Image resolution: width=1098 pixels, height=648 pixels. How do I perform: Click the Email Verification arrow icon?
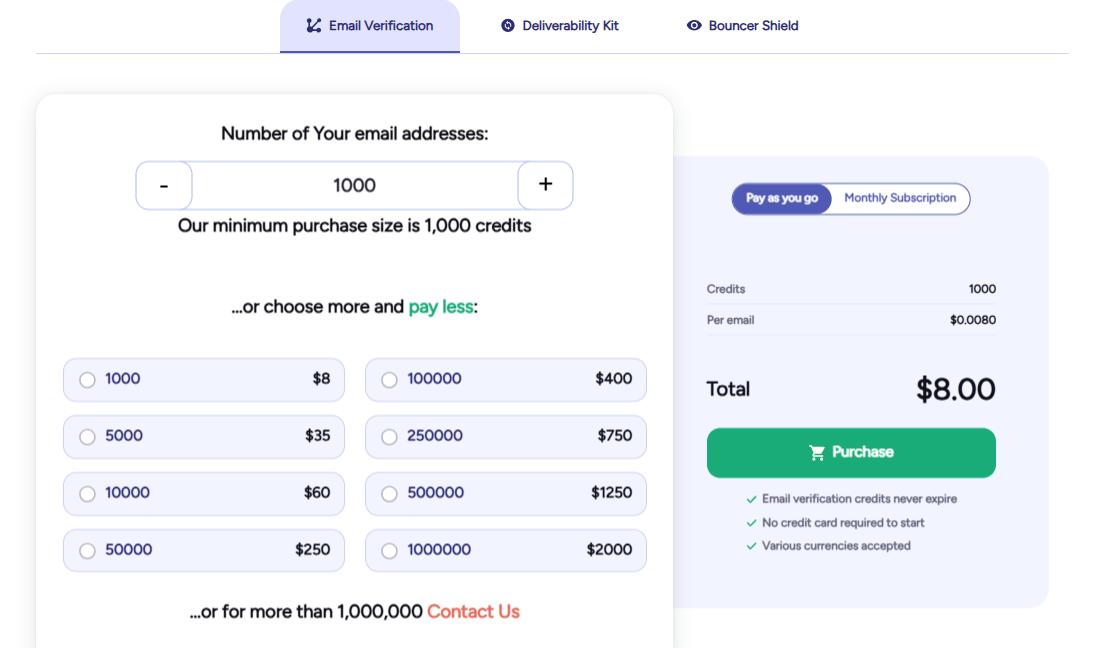pyautogui.click(x=311, y=25)
